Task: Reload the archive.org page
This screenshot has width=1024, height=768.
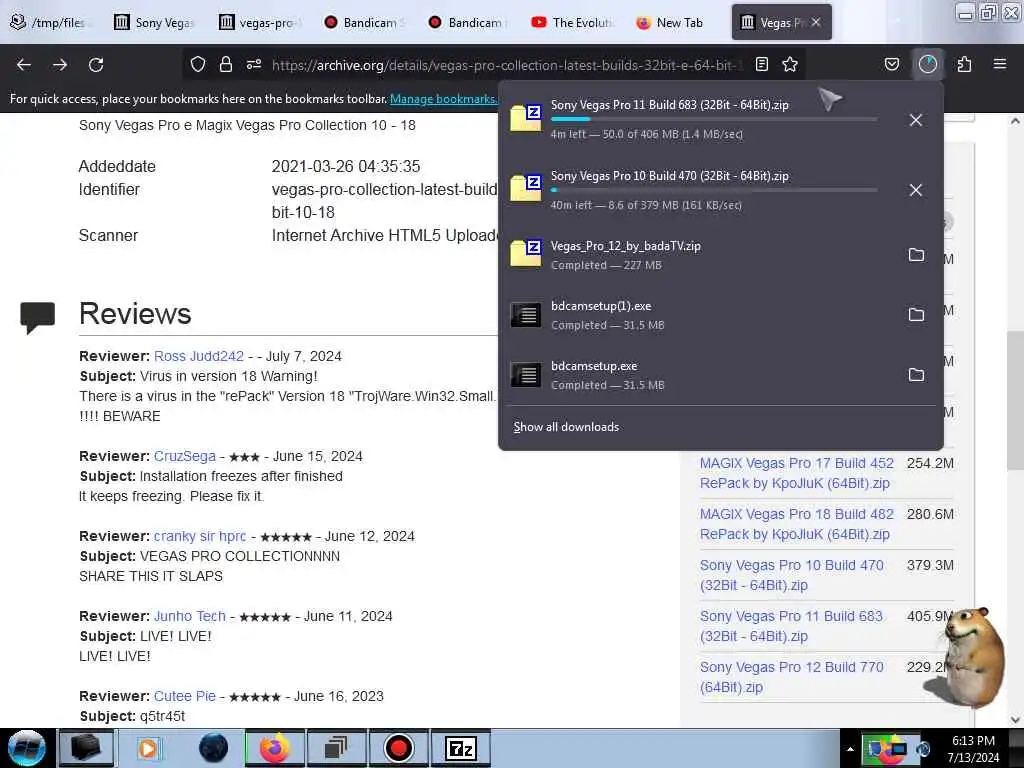Action: (96, 65)
